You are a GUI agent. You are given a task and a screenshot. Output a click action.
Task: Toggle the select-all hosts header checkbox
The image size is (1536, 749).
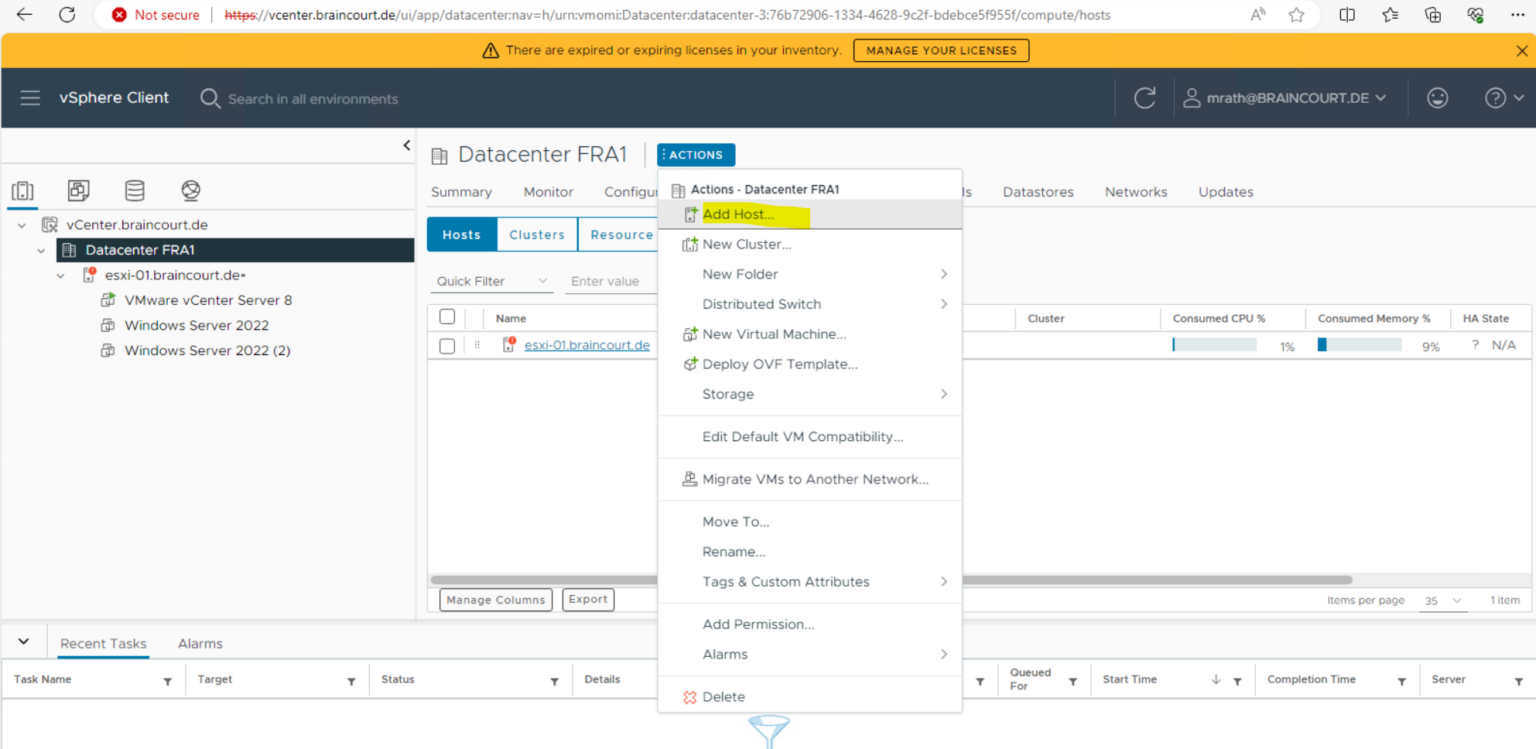pyautogui.click(x=447, y=317)
